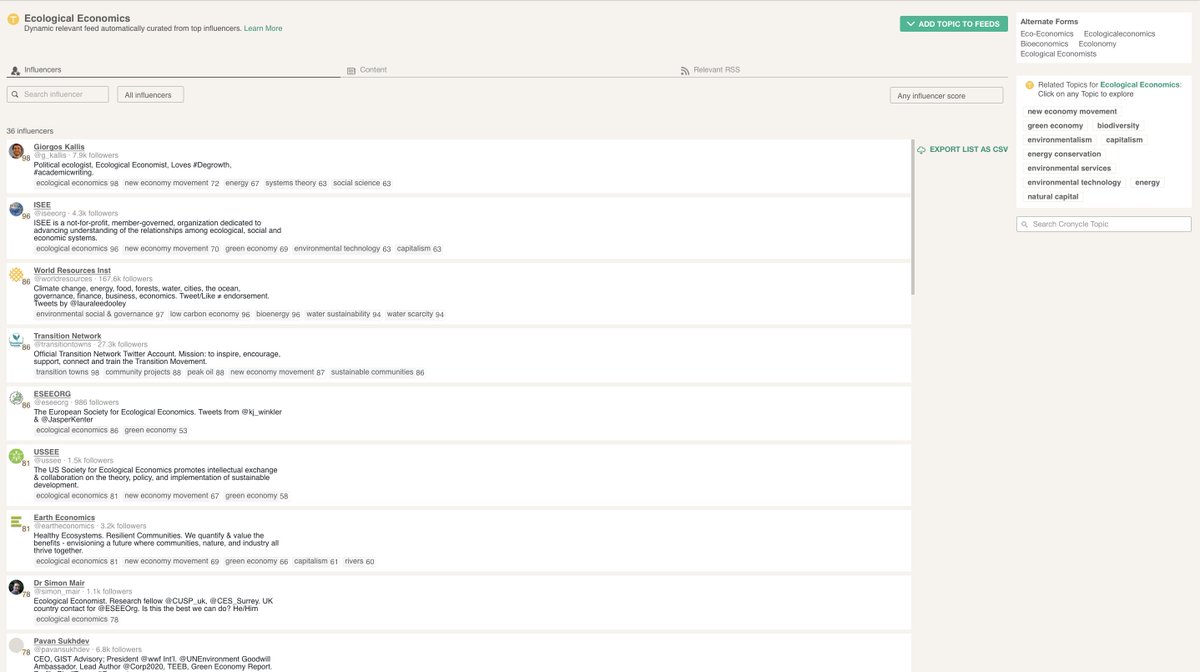Select related topic environmental services

click(1069, 168)
